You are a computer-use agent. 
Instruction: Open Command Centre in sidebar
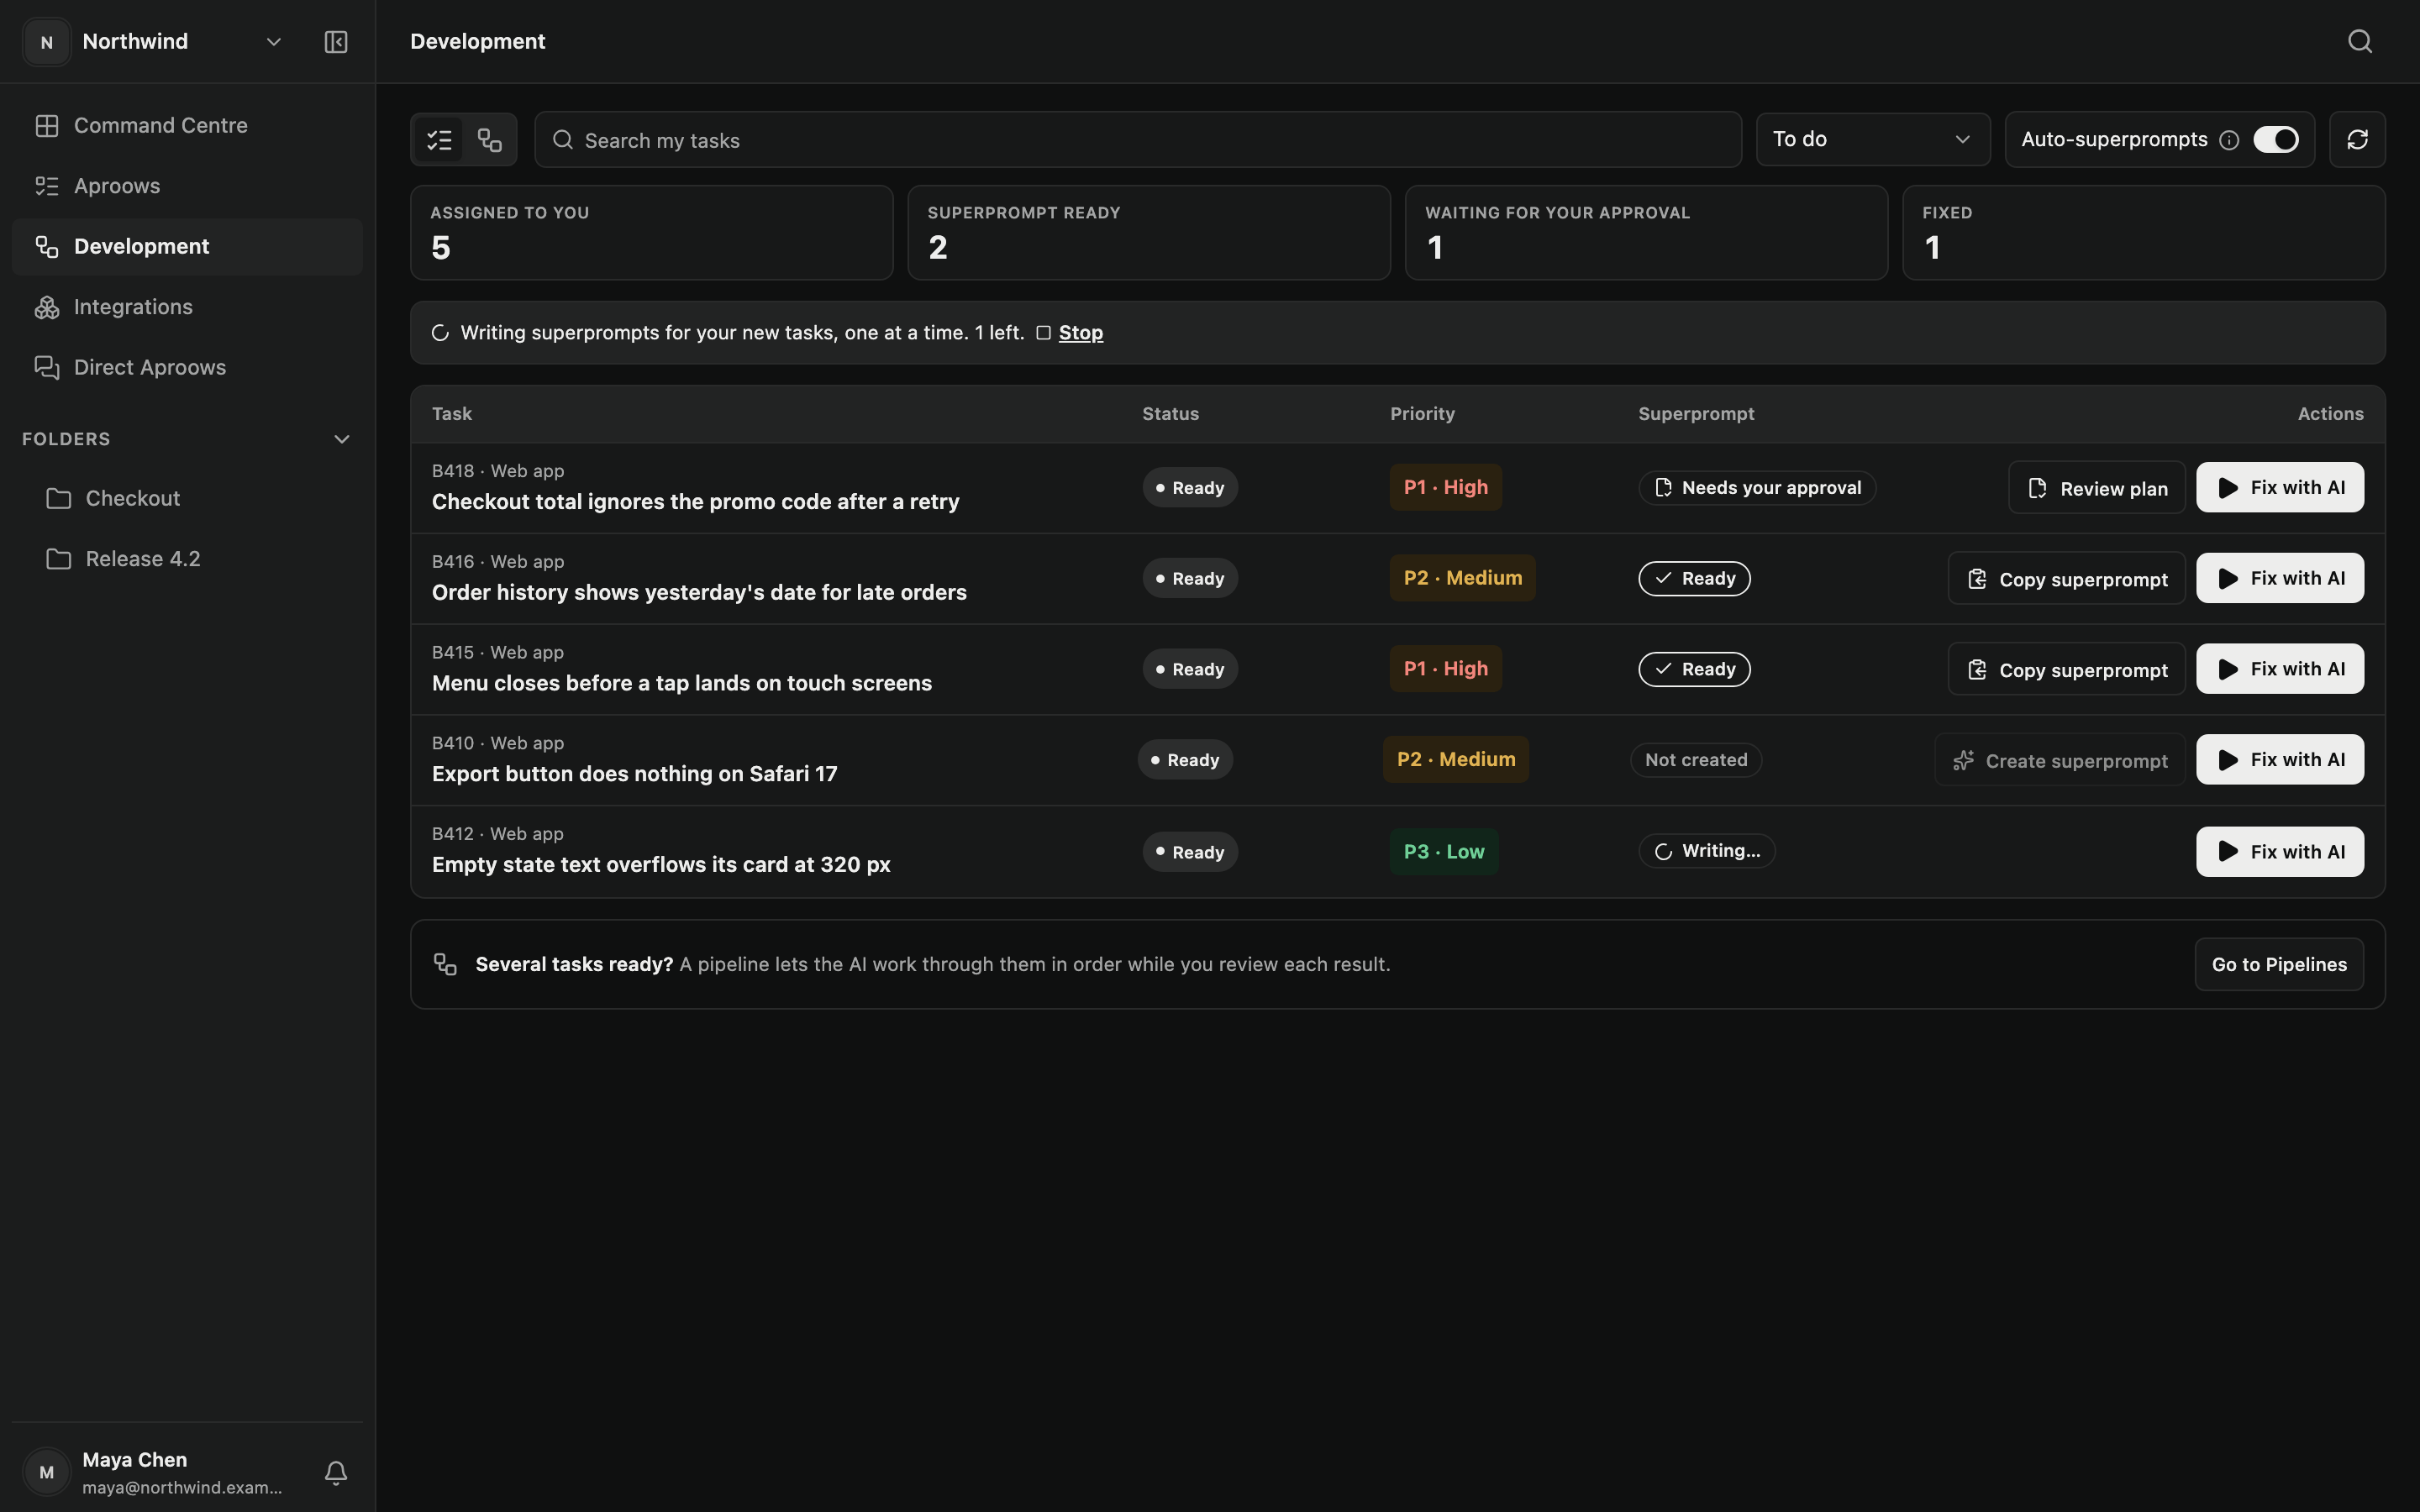[x=187, y=126]
